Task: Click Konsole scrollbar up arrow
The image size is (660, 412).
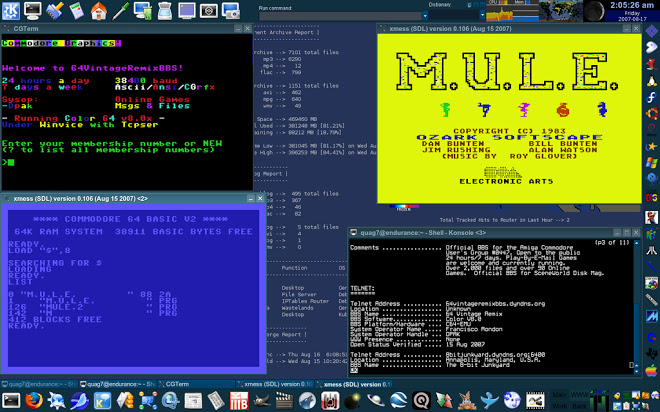Action: click(636, 243)
